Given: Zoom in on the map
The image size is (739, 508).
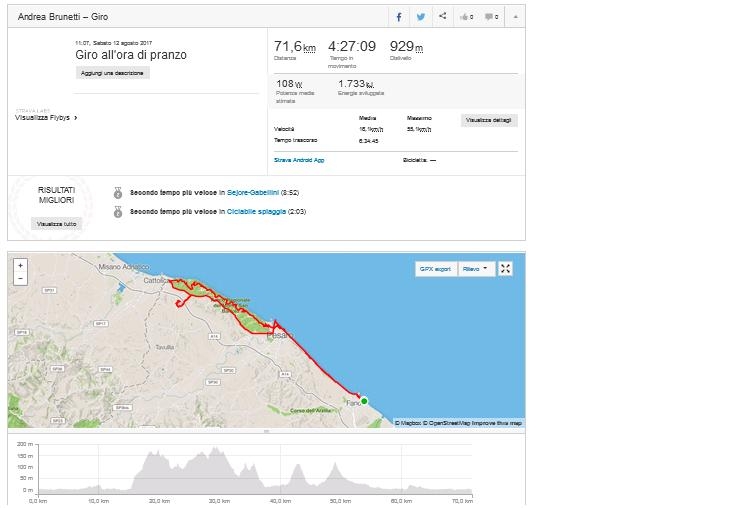Looking at the screenshot, I should pyautogui.click(x=20, y=265).
